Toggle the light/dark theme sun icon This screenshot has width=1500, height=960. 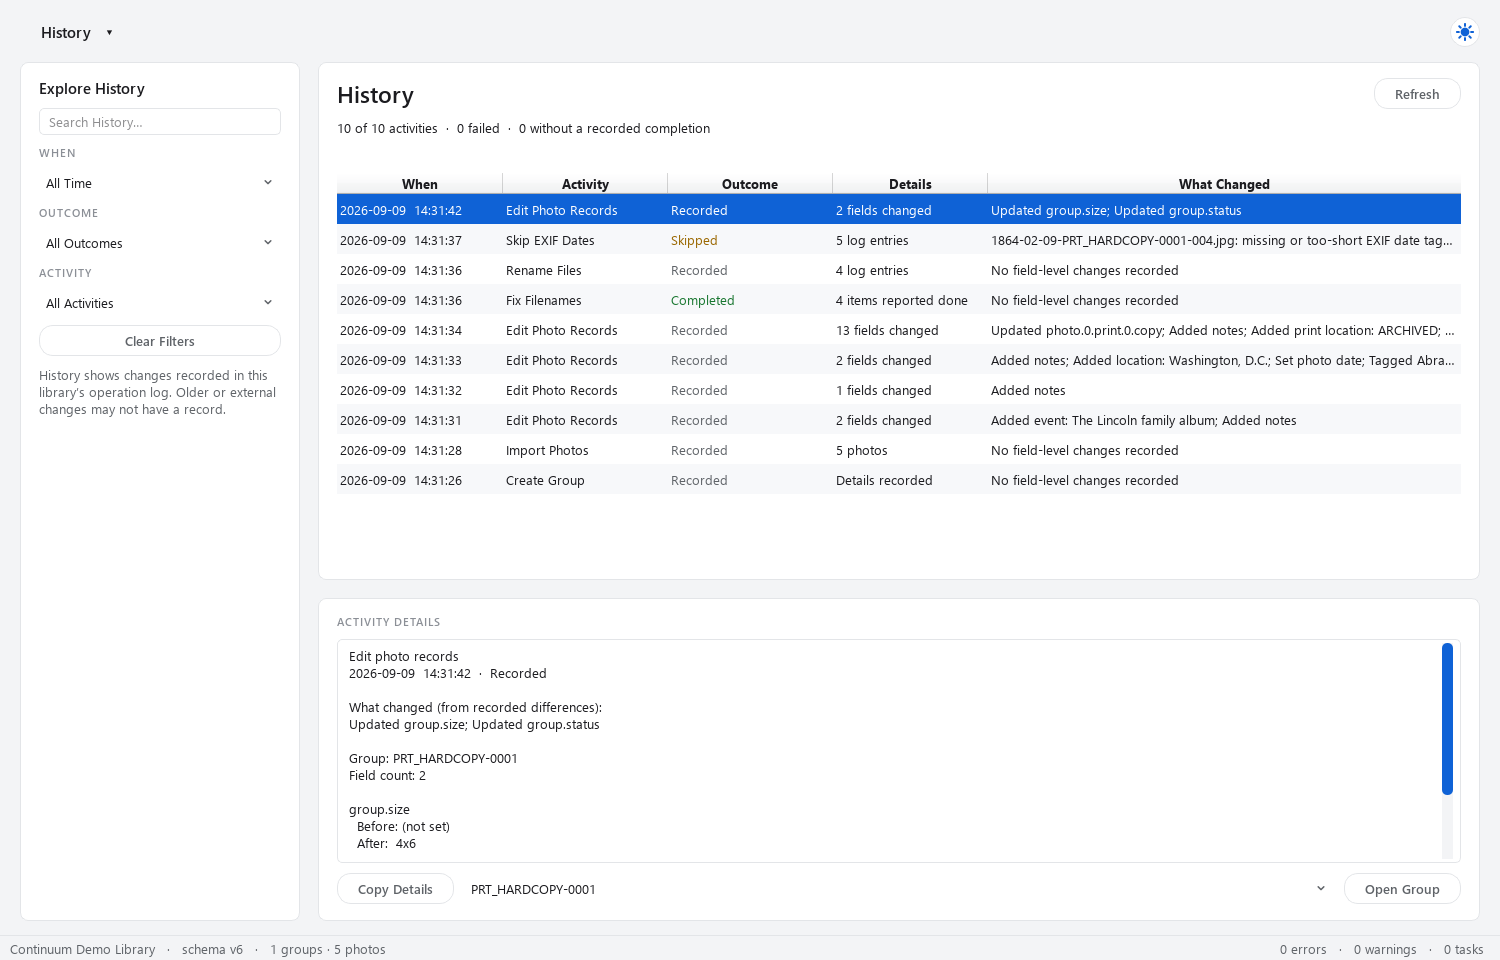coord(1465,32)
